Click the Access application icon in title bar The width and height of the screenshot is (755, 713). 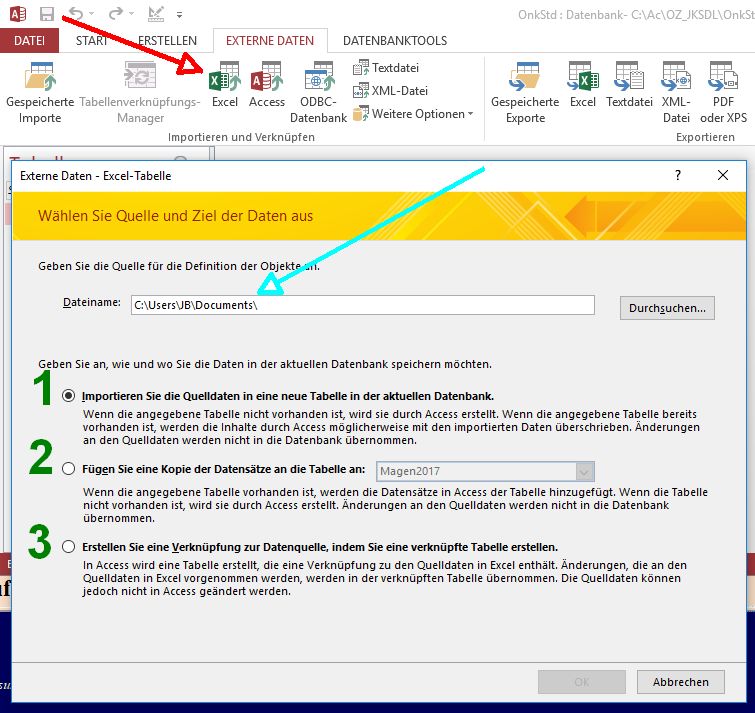[x=18, y=13]
